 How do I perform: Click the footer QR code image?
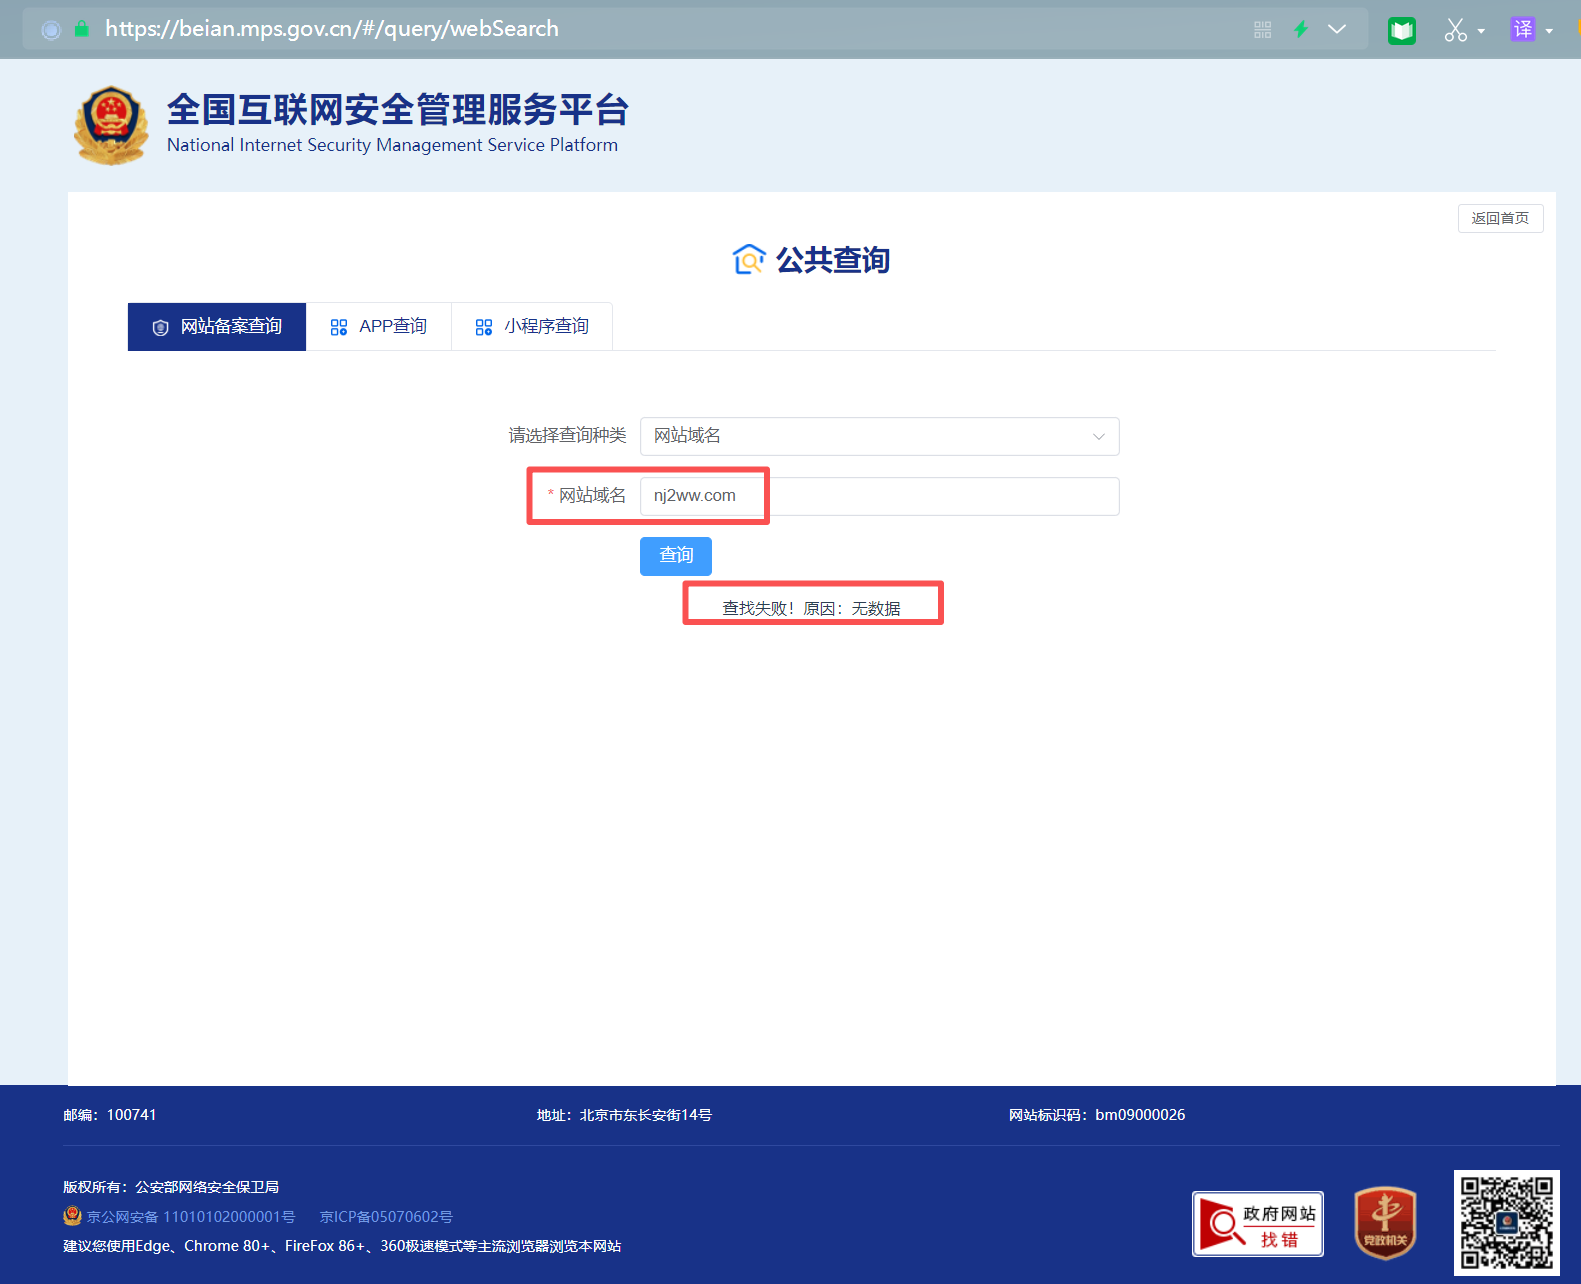(x=1506, y=1222)
